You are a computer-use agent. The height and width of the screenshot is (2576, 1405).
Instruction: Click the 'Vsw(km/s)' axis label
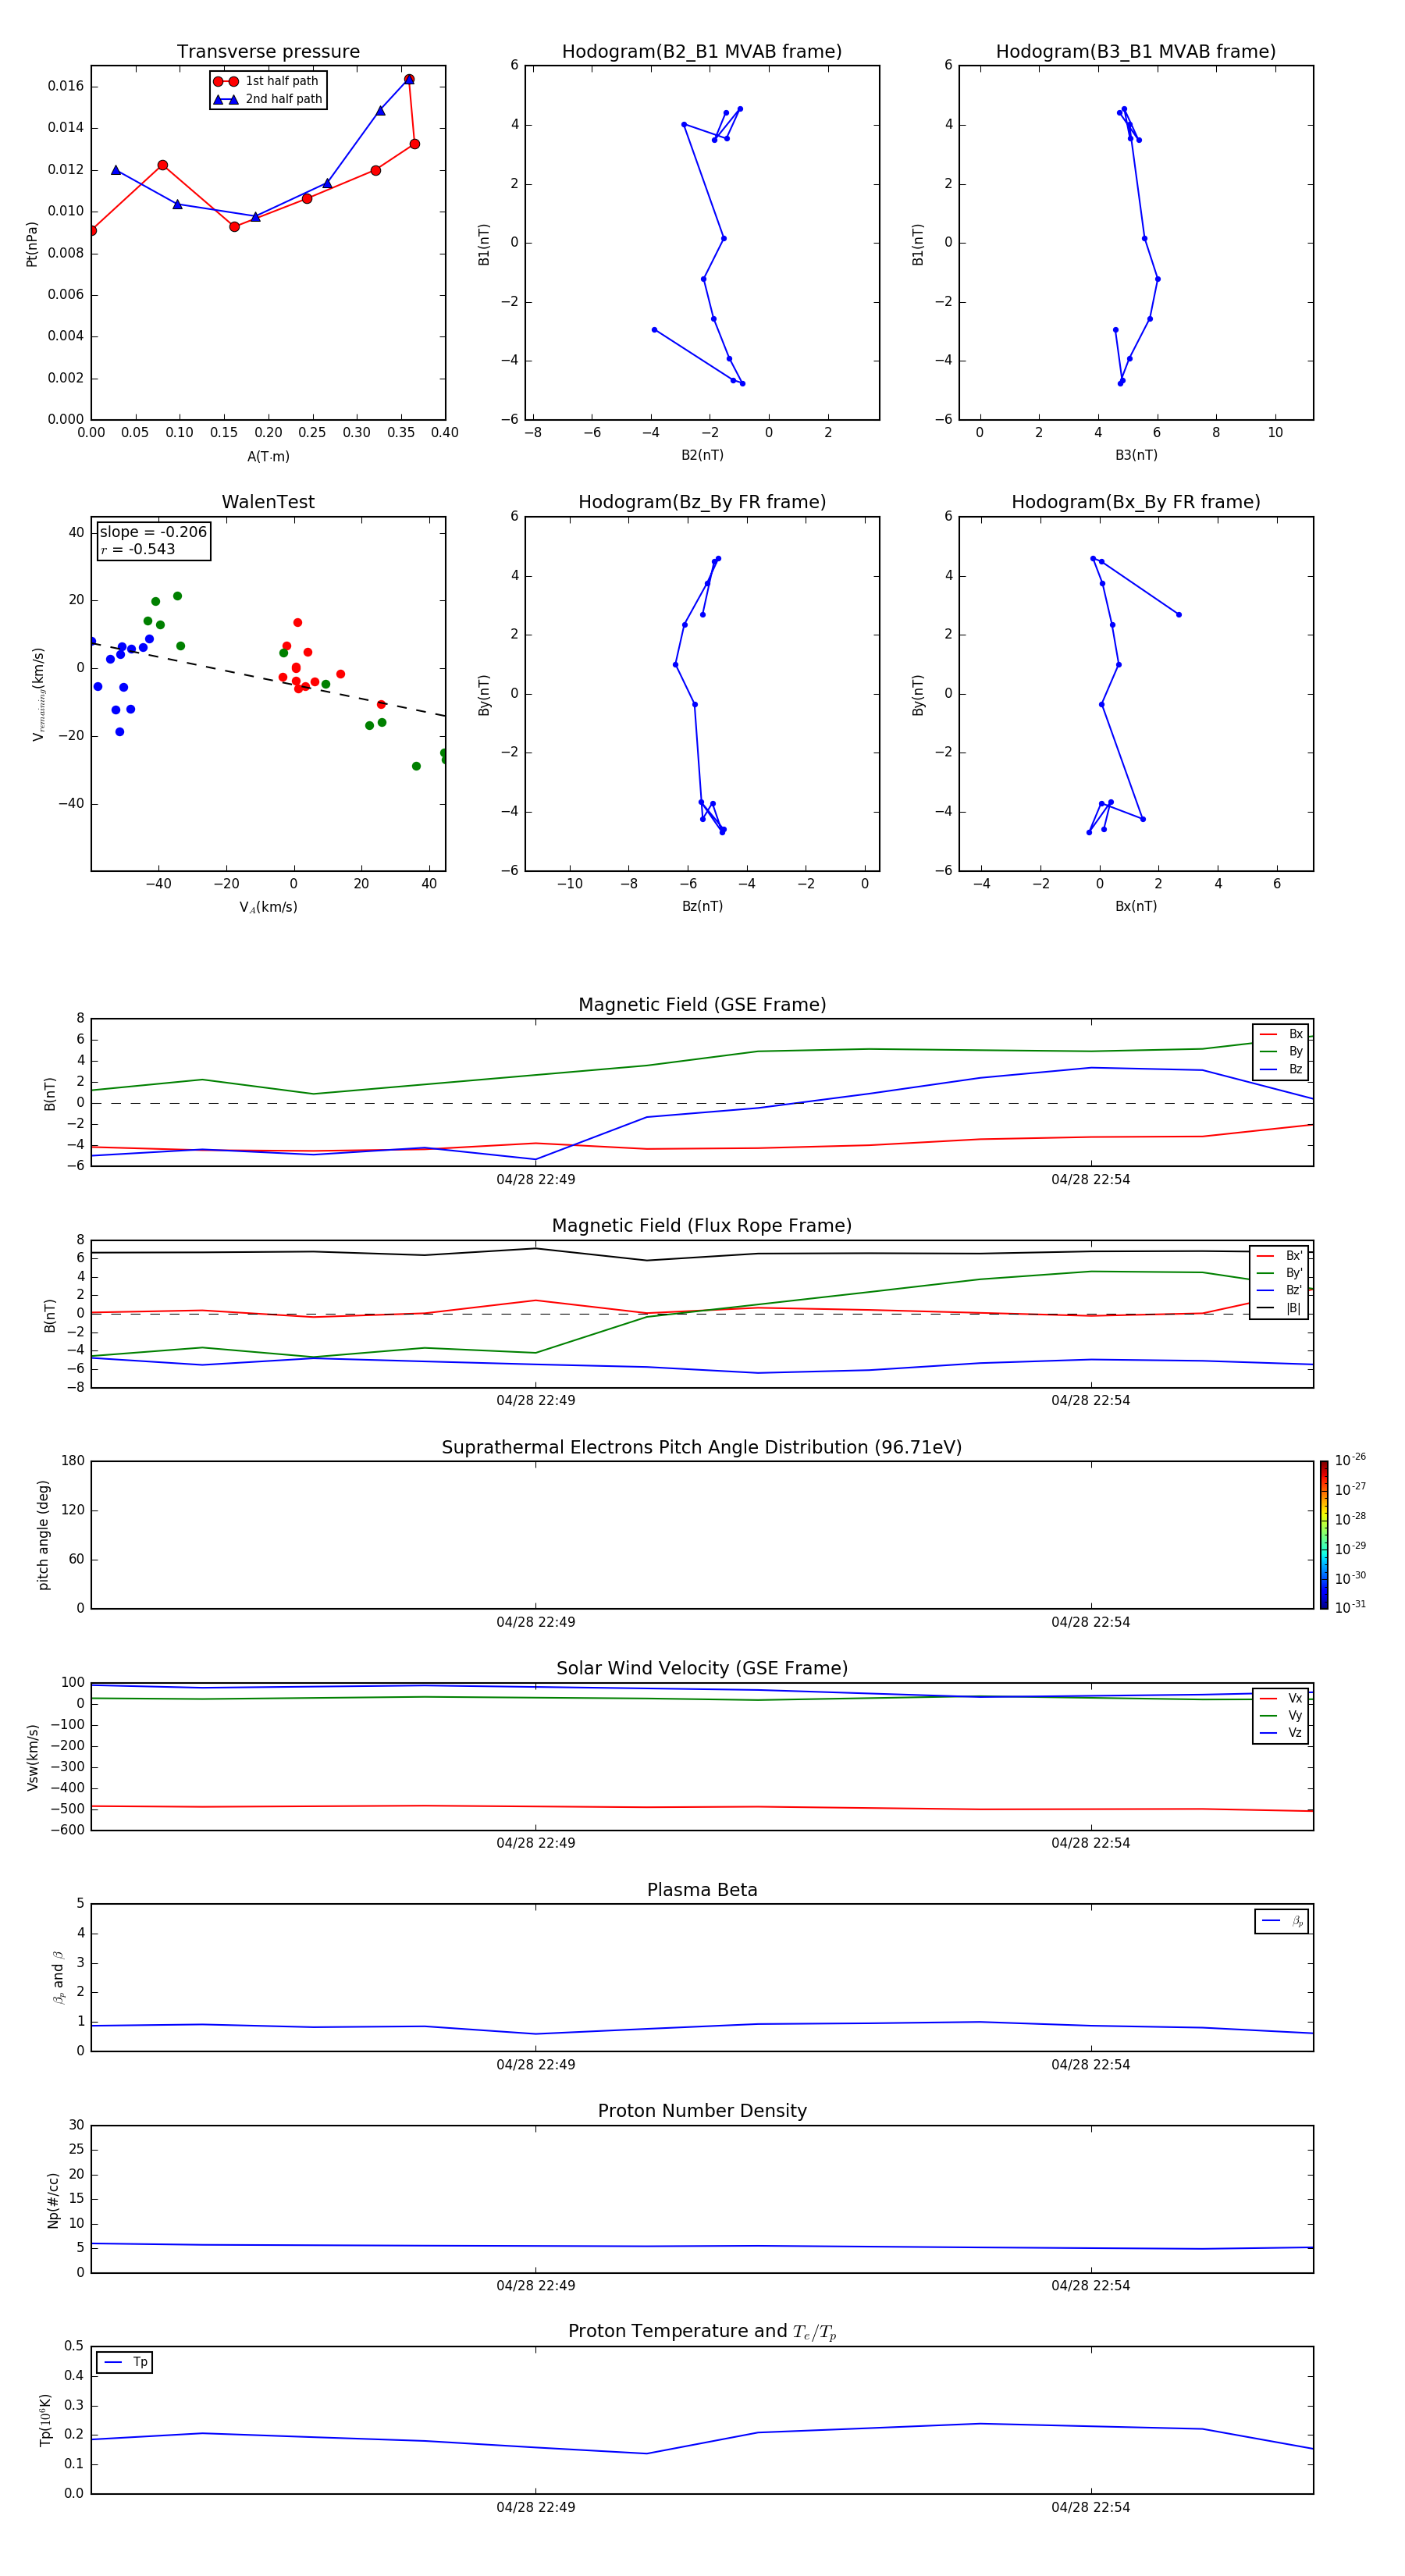(x=32, y=1757)
